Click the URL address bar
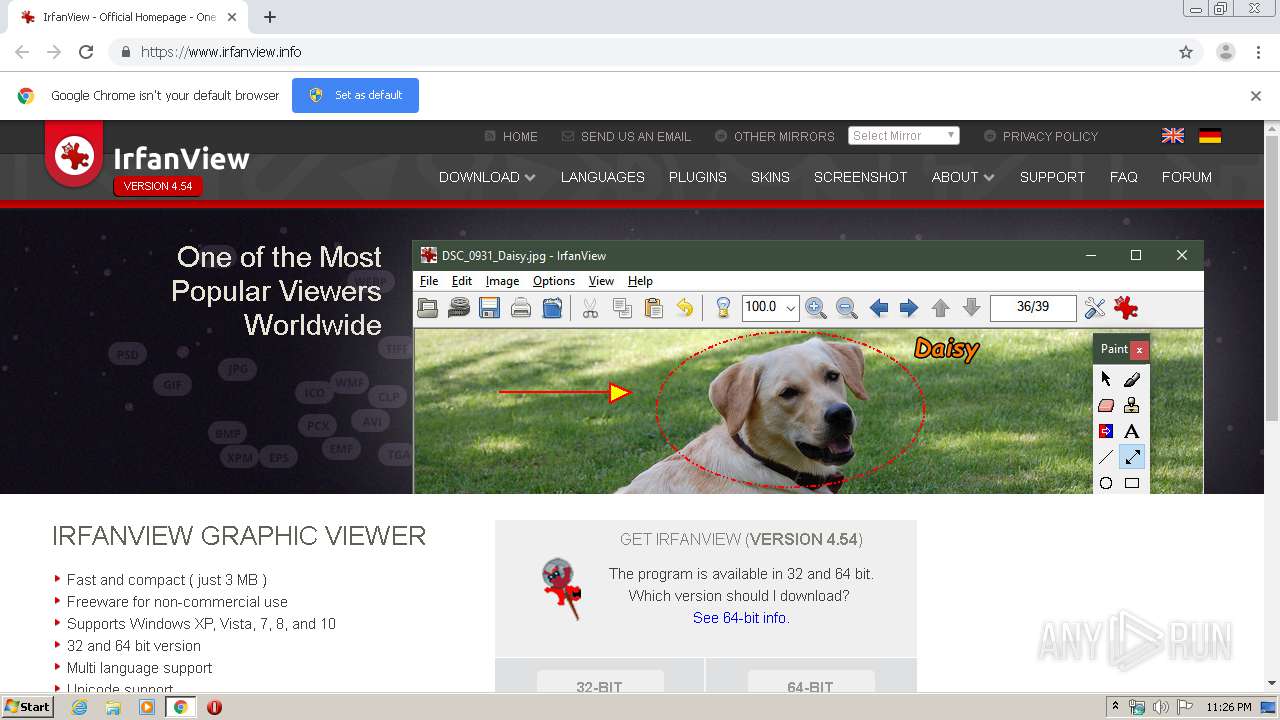The width and height of the screenshot is (1280, 720). pyautogui.click(x=640, y=52)
